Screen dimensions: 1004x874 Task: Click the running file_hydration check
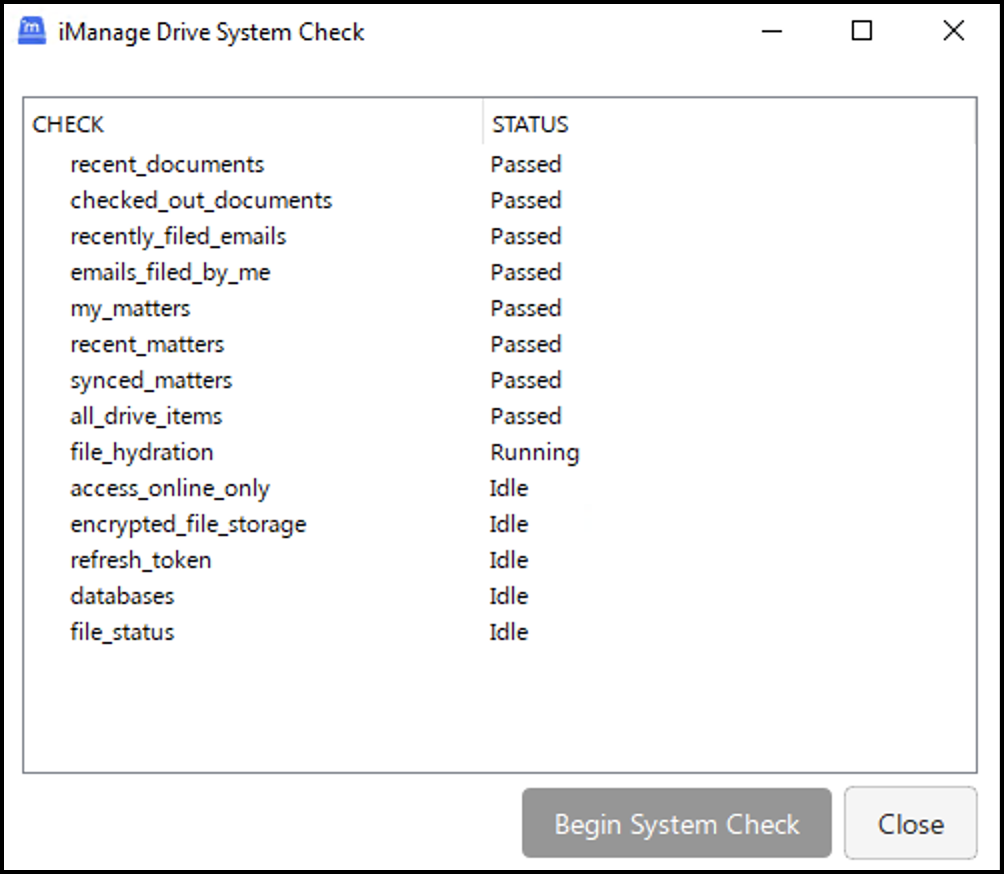click(141, 452)
